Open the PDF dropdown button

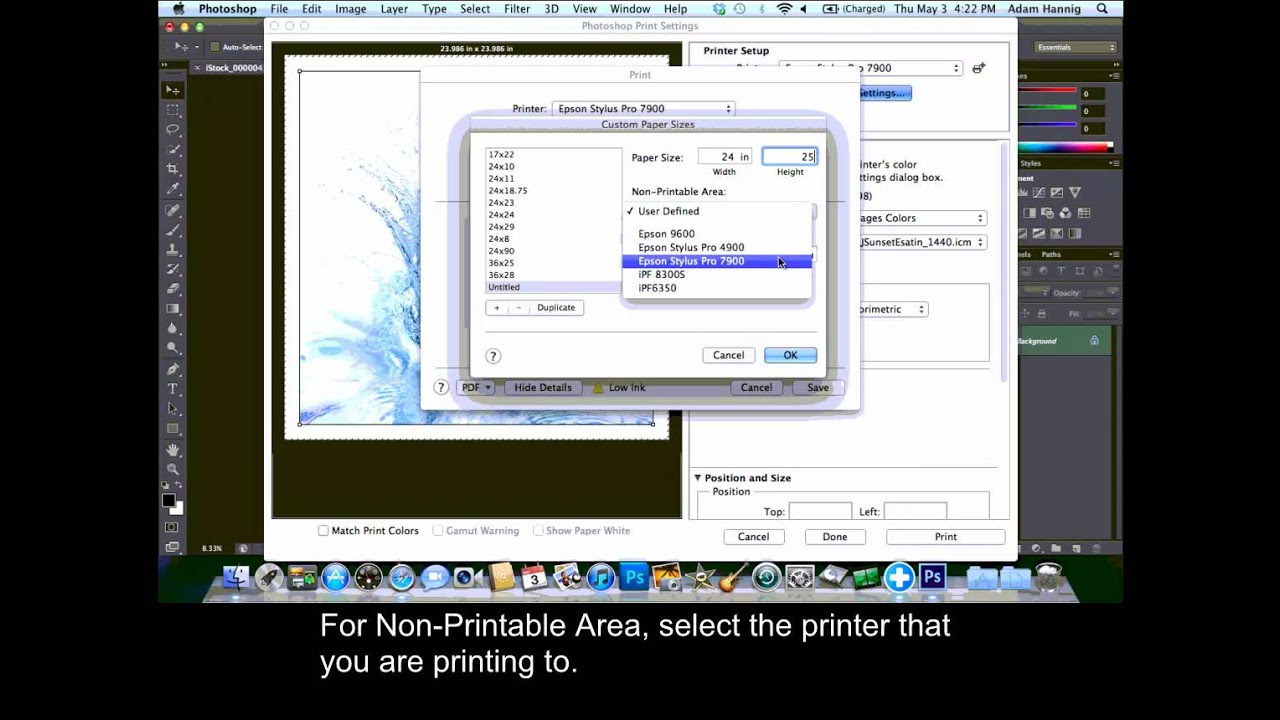pos(475,387)
